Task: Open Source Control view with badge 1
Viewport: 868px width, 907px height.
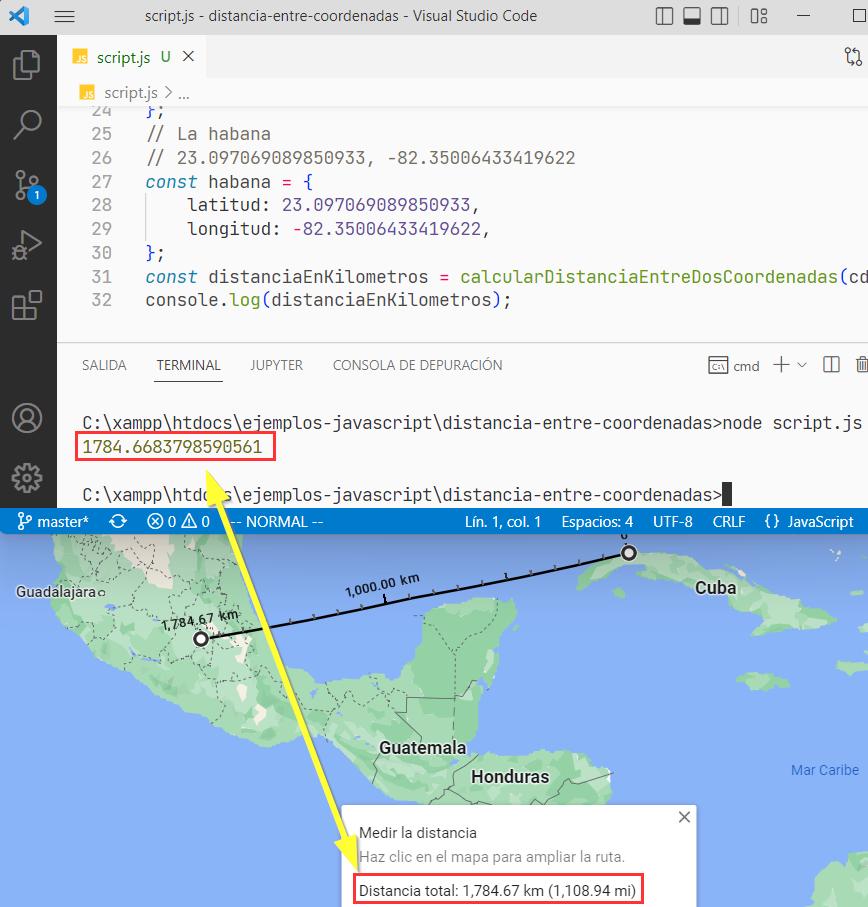Action: click(29, 186)
